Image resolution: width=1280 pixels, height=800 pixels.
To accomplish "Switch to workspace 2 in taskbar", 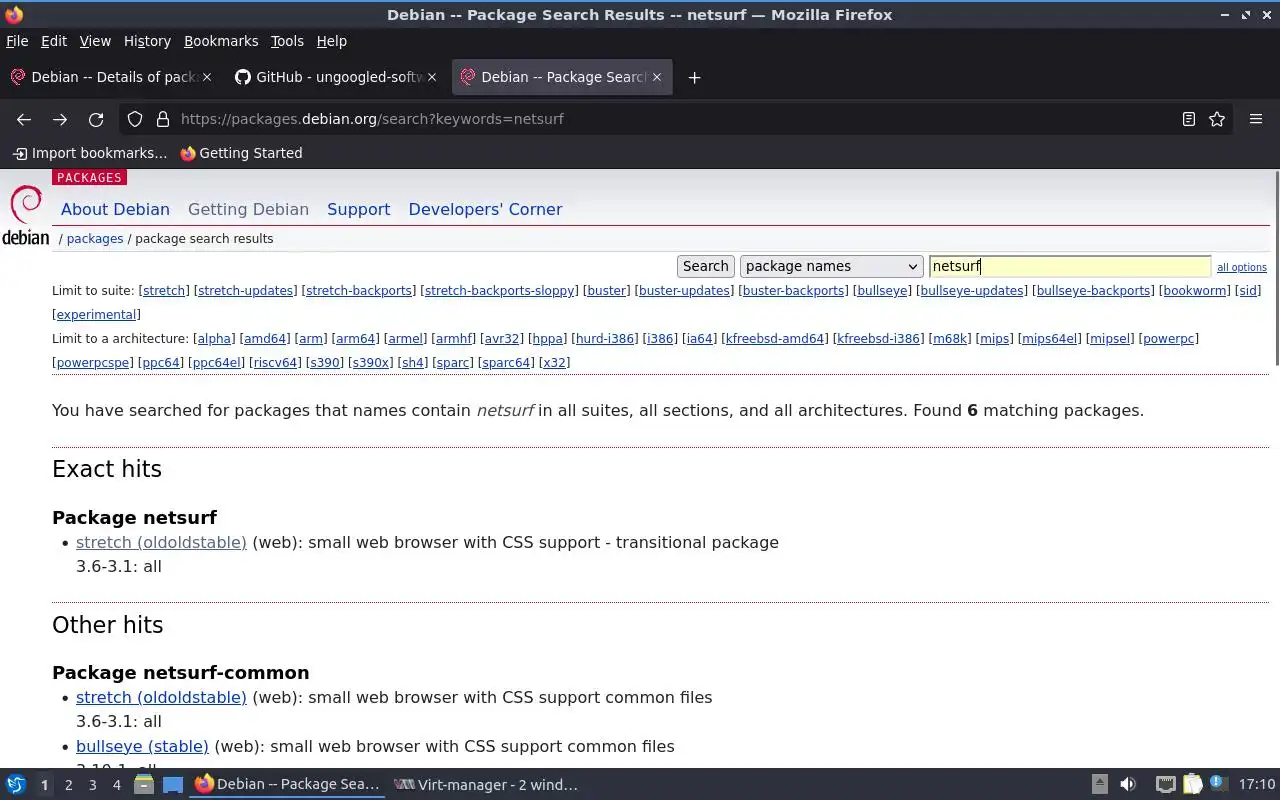I will 68,785.
